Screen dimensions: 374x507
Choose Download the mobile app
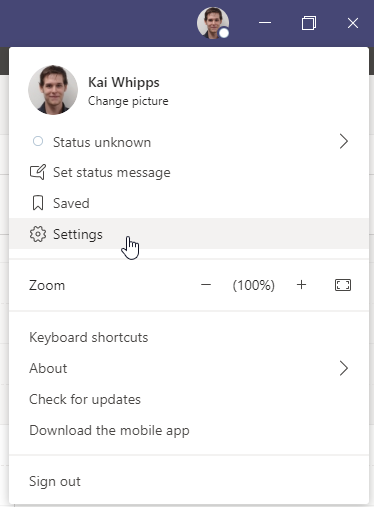pyautogui.click(x=189, y=430)
